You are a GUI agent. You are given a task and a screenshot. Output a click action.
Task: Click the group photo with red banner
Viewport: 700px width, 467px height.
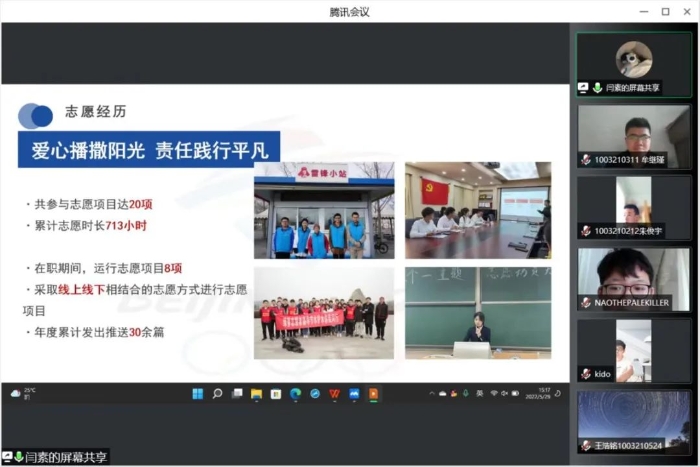[324, 313]
